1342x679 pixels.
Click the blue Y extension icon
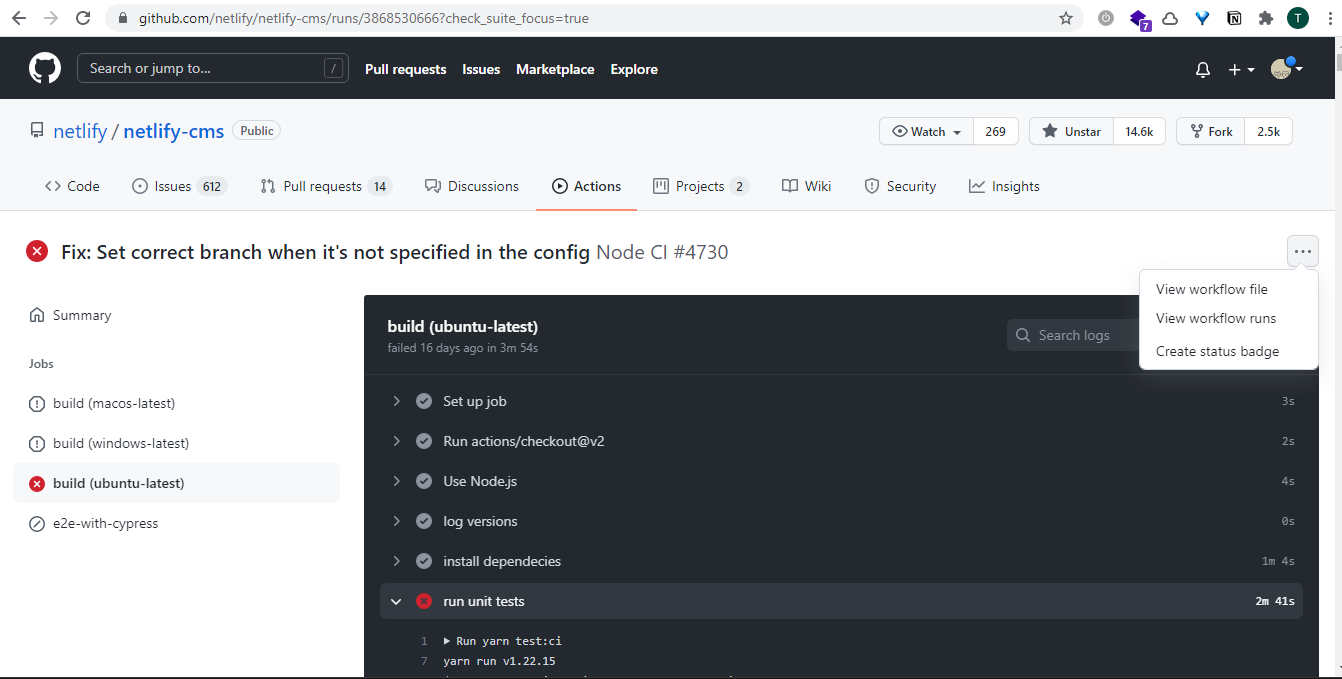point(1203,18)
